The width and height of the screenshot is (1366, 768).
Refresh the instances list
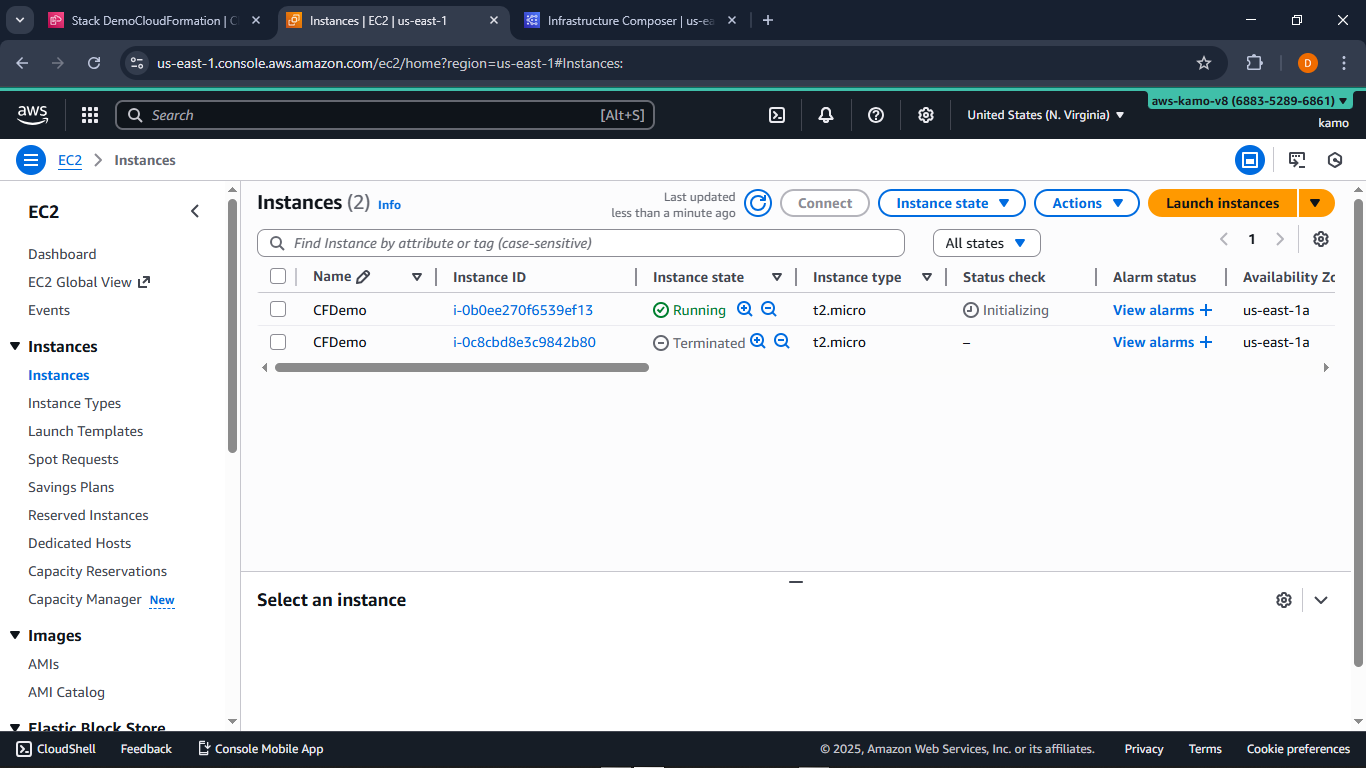pyautogui.click(x=757, y=202)
